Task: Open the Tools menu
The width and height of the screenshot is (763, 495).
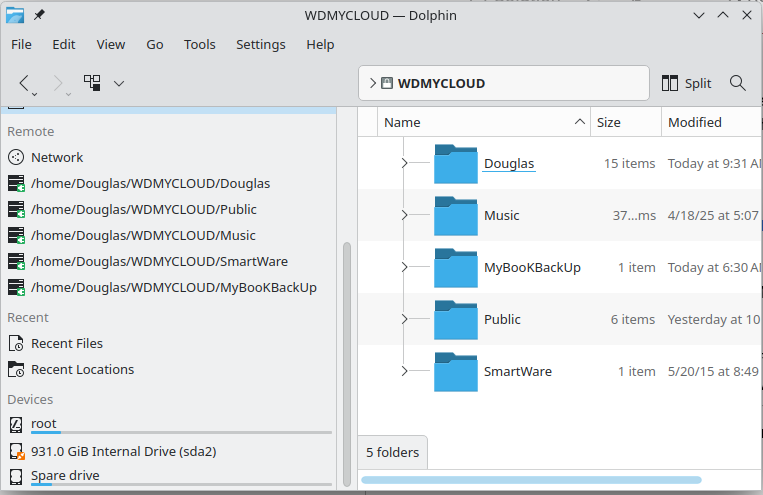Action: click(200, 44)
